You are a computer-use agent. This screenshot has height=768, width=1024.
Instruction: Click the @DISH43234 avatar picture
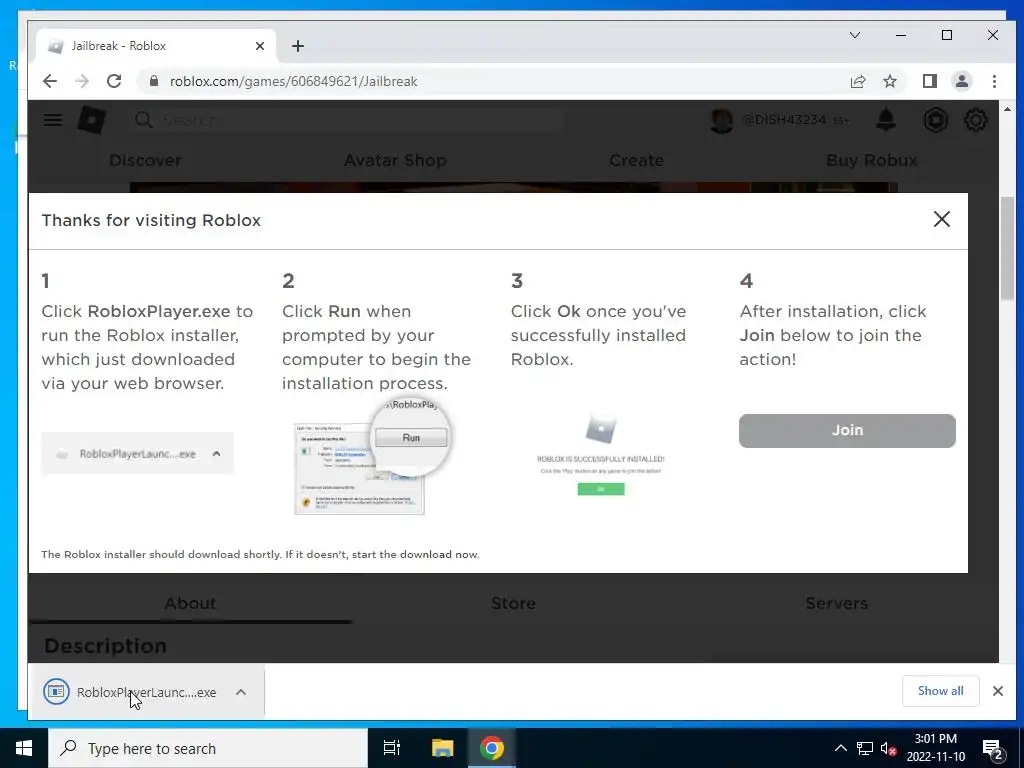[x=722, y=120]
